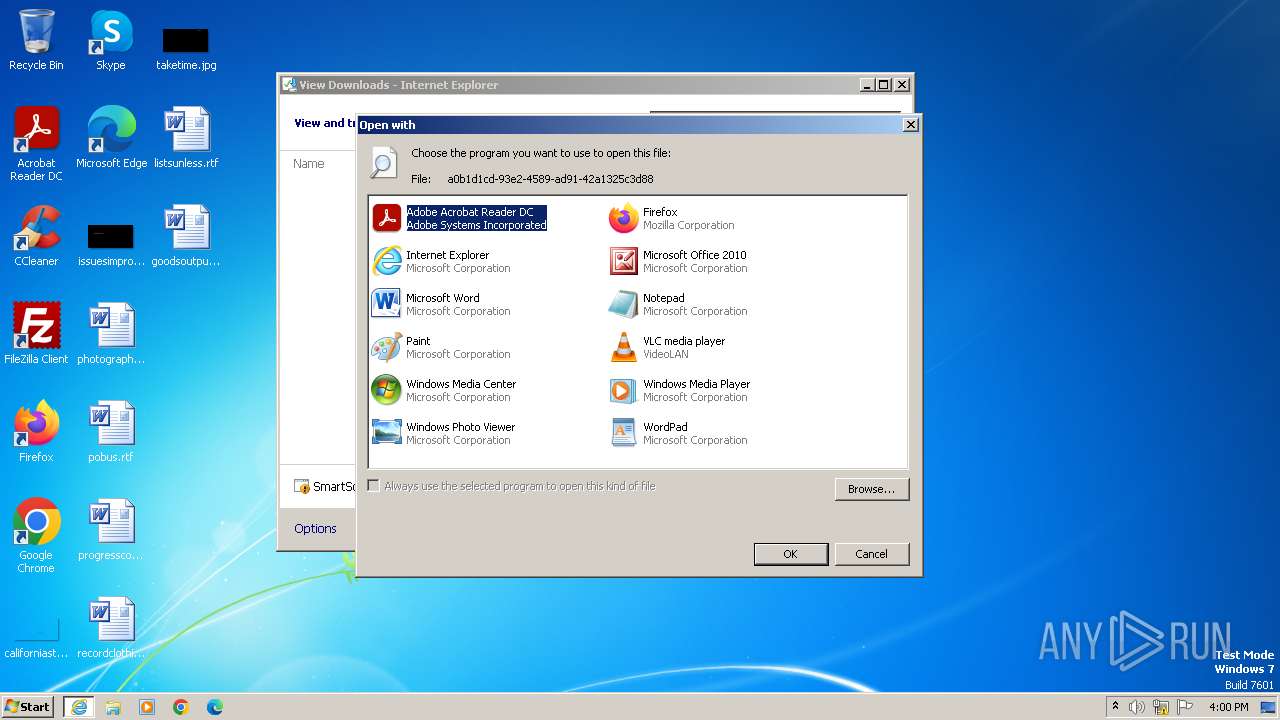The image size is (1280, 720).
Task: Select Skype desktop shortcut
Action: coord(111,40)
